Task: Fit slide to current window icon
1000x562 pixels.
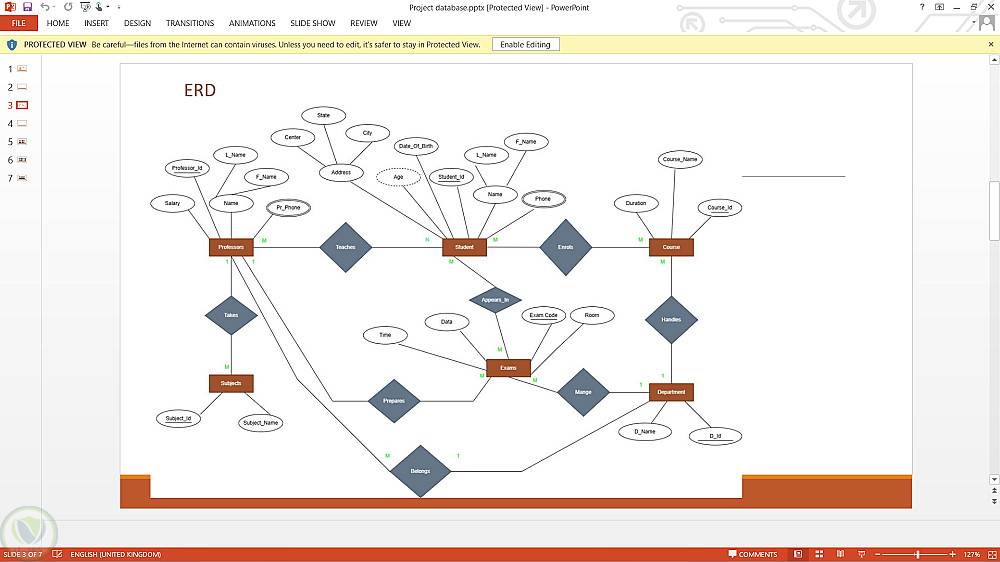Action: tap(992, 554)
